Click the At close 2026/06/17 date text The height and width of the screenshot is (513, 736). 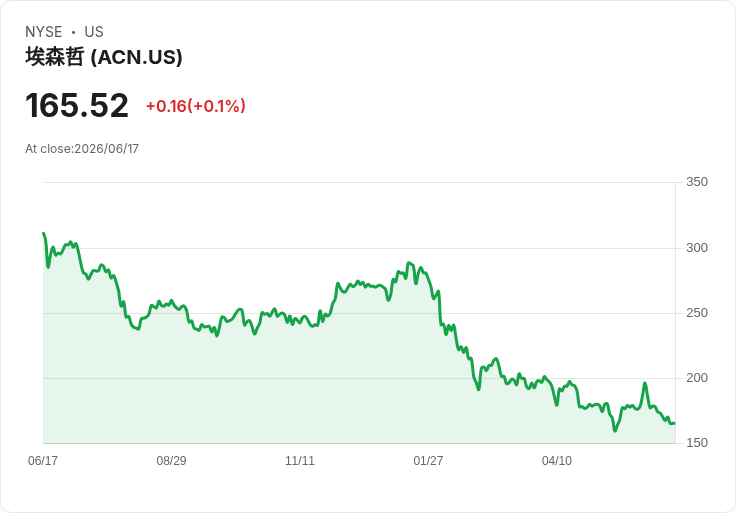[x=82, y=149]
